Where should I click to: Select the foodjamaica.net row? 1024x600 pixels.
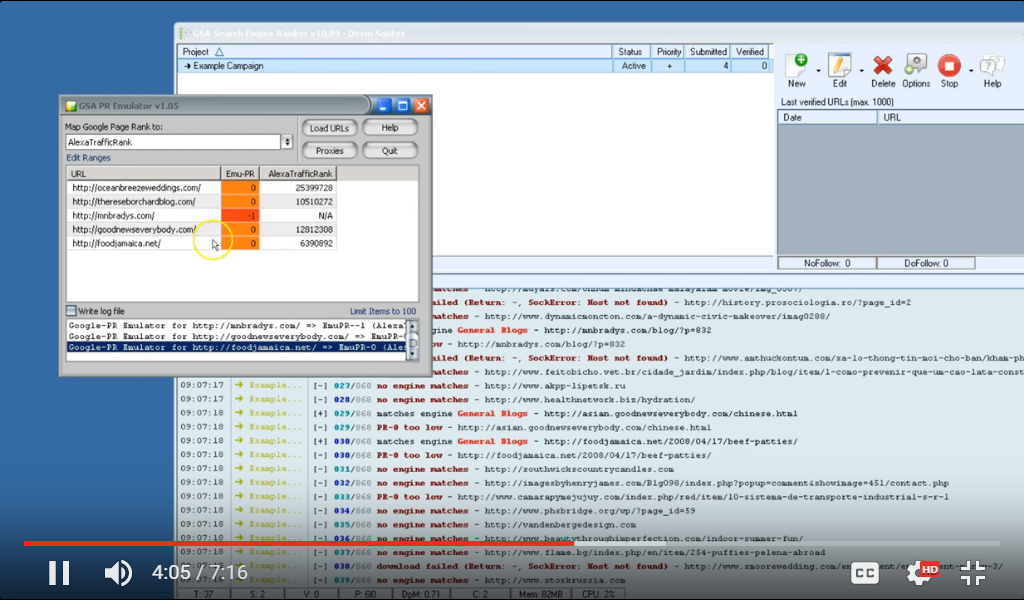coord(201,243)
